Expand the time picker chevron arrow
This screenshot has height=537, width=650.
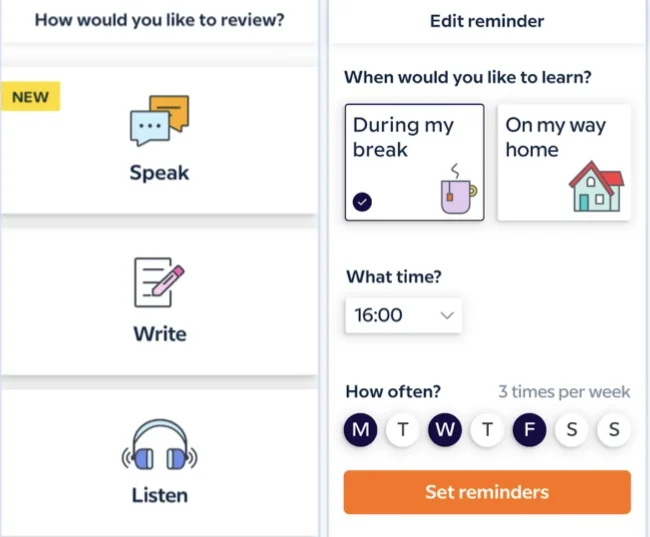click(x=447, y=316)
